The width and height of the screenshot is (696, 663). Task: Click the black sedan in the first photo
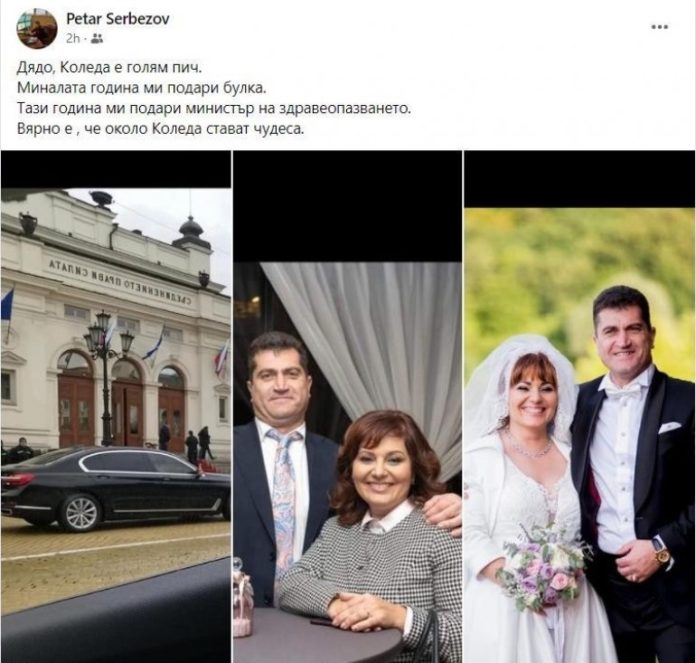(x=115, y=488)
